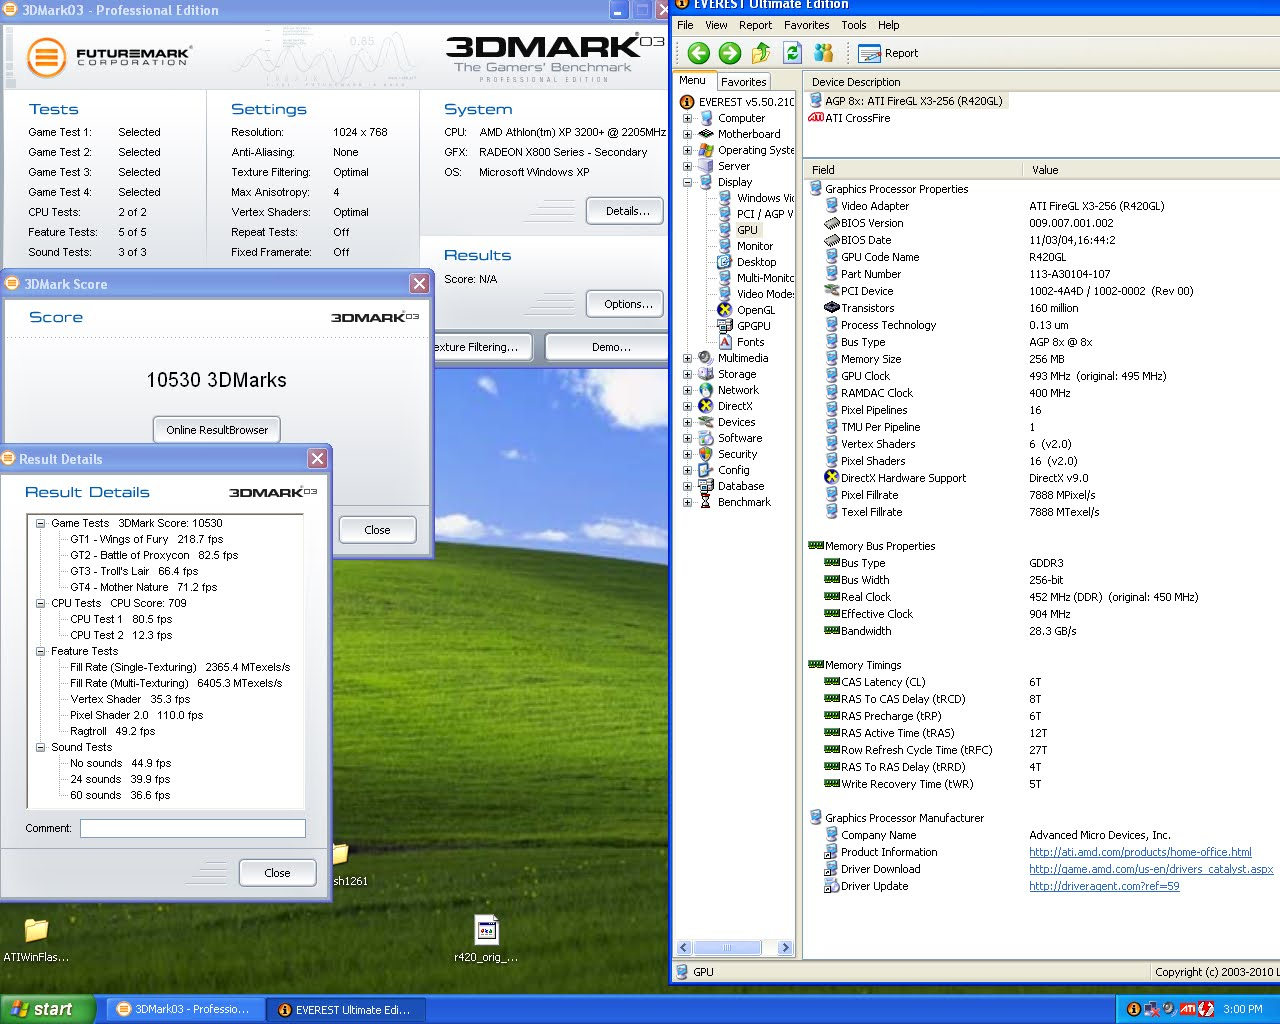Viewport: 1280px width, 1024px height.
Task: Open the Report toolbar button
Action: (888, 53)
